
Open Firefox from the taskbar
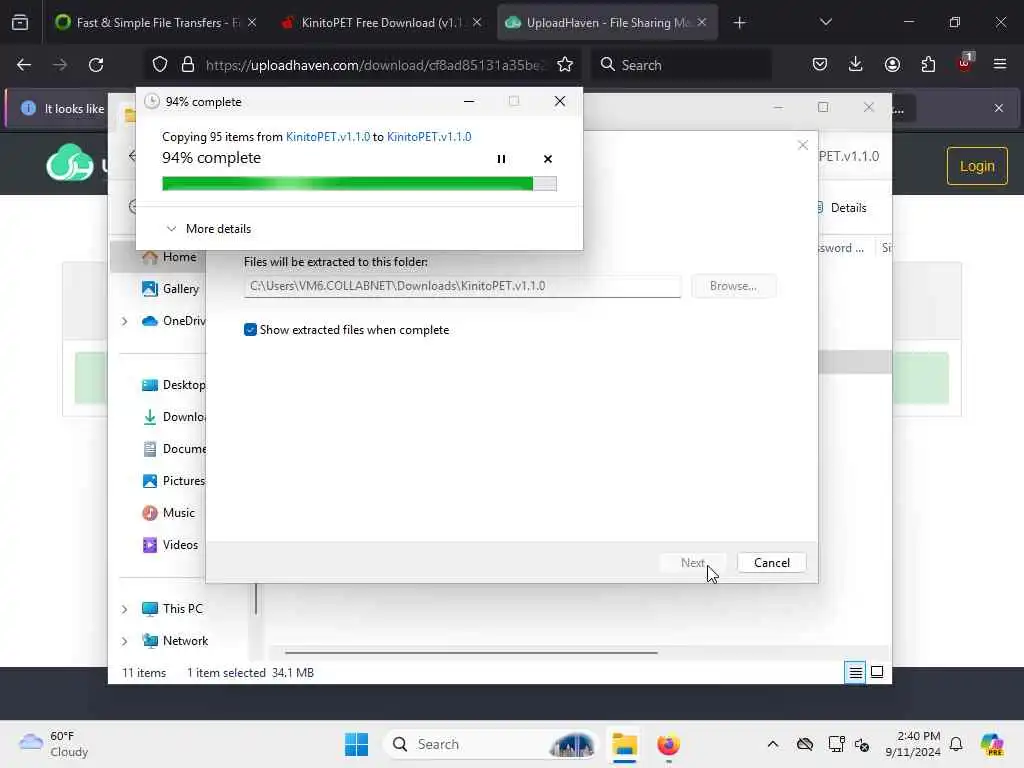[668, 744]
